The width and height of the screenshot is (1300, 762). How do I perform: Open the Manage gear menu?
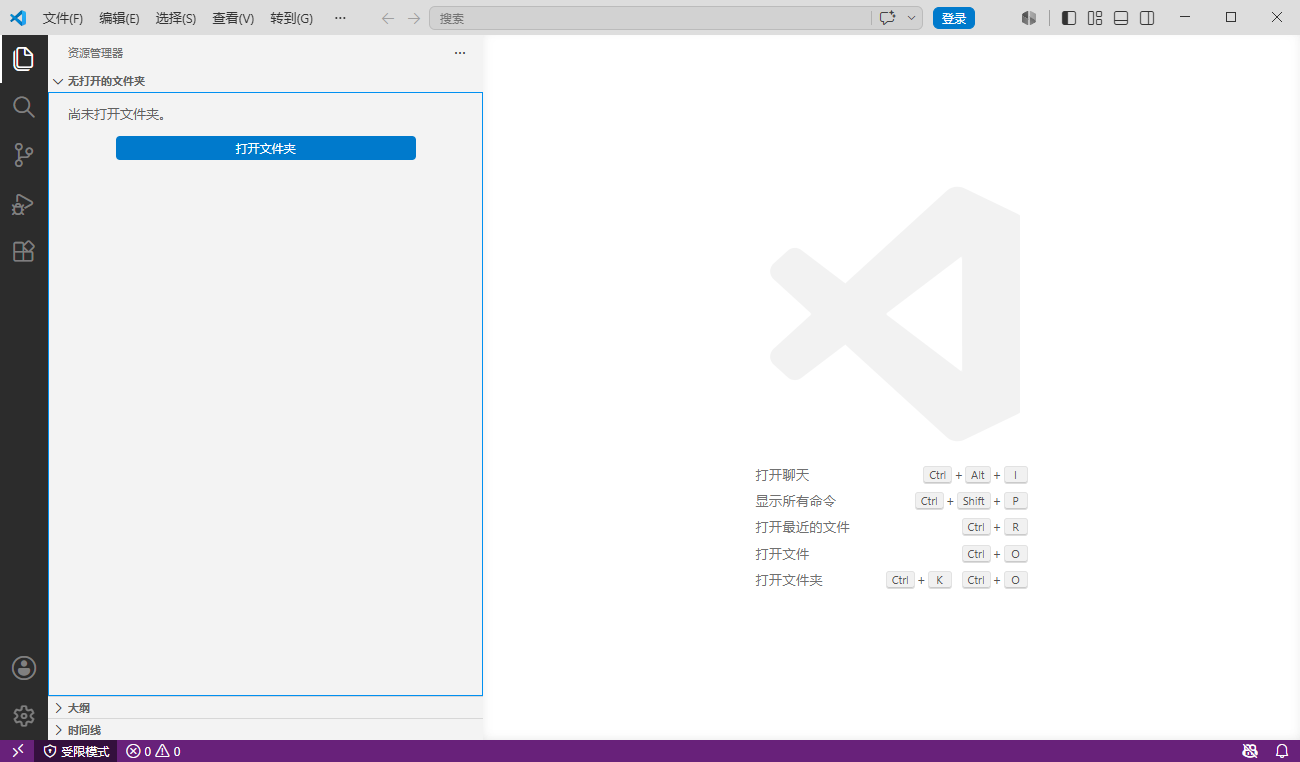pos(23,716)
